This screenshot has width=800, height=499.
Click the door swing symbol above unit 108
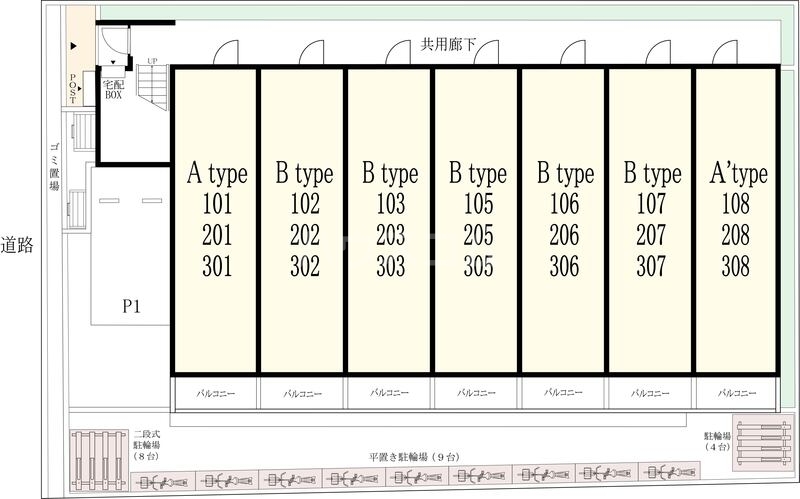click(x=745, y=53)
